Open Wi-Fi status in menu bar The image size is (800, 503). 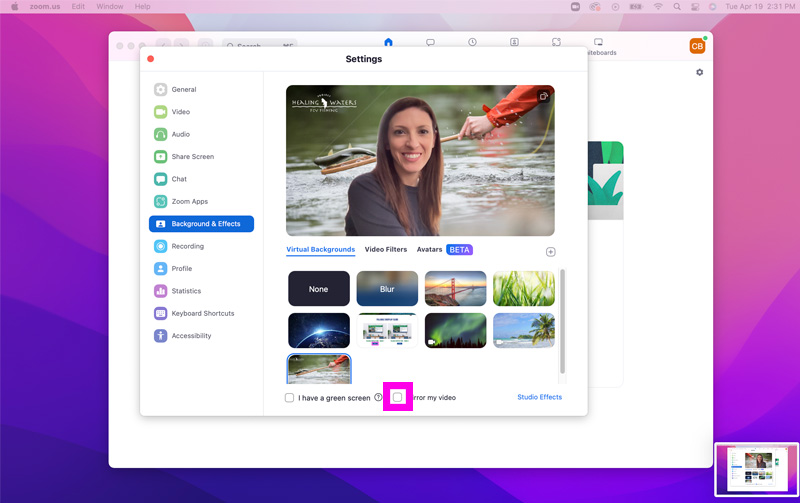point(658,7)
